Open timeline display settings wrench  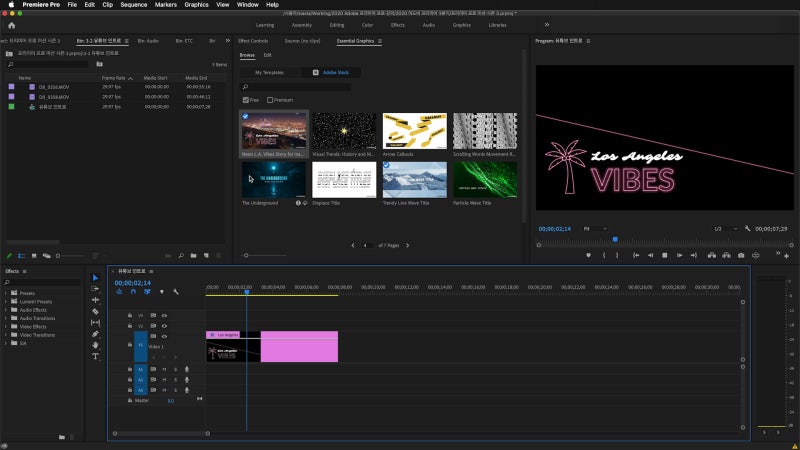click(176, 292)
